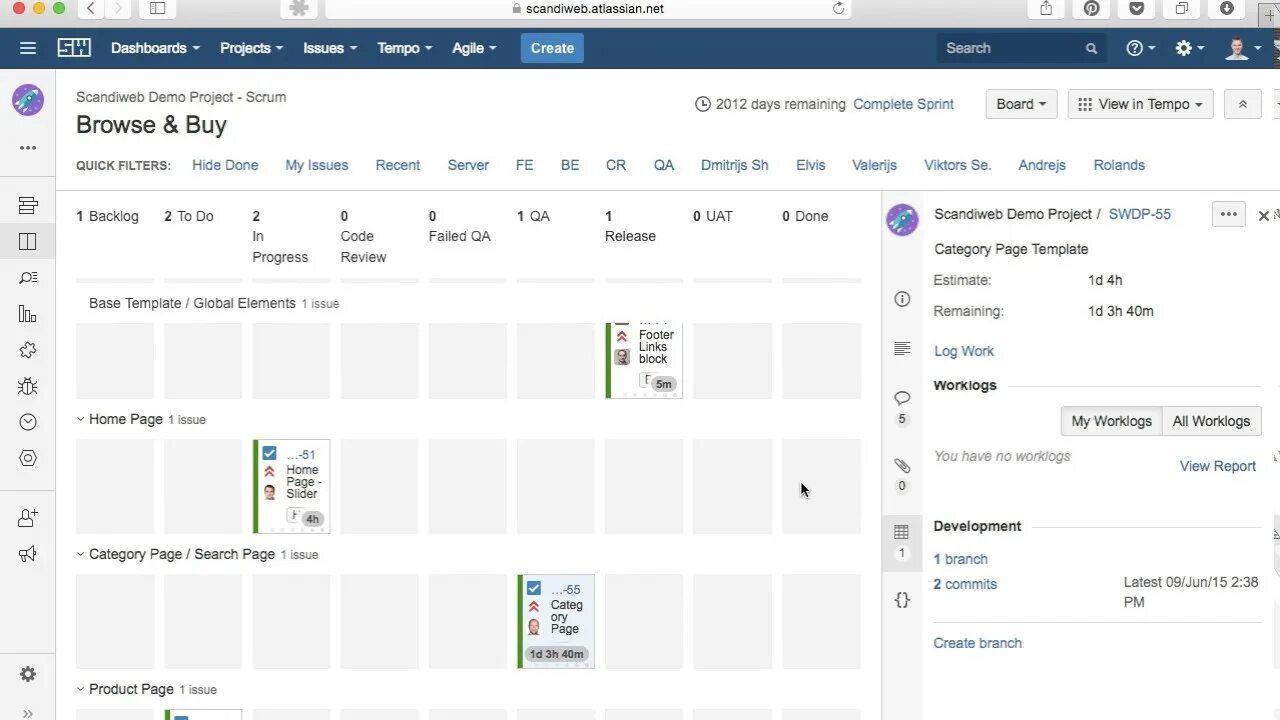Open the bug icon in sidebar

coord(28,386)
